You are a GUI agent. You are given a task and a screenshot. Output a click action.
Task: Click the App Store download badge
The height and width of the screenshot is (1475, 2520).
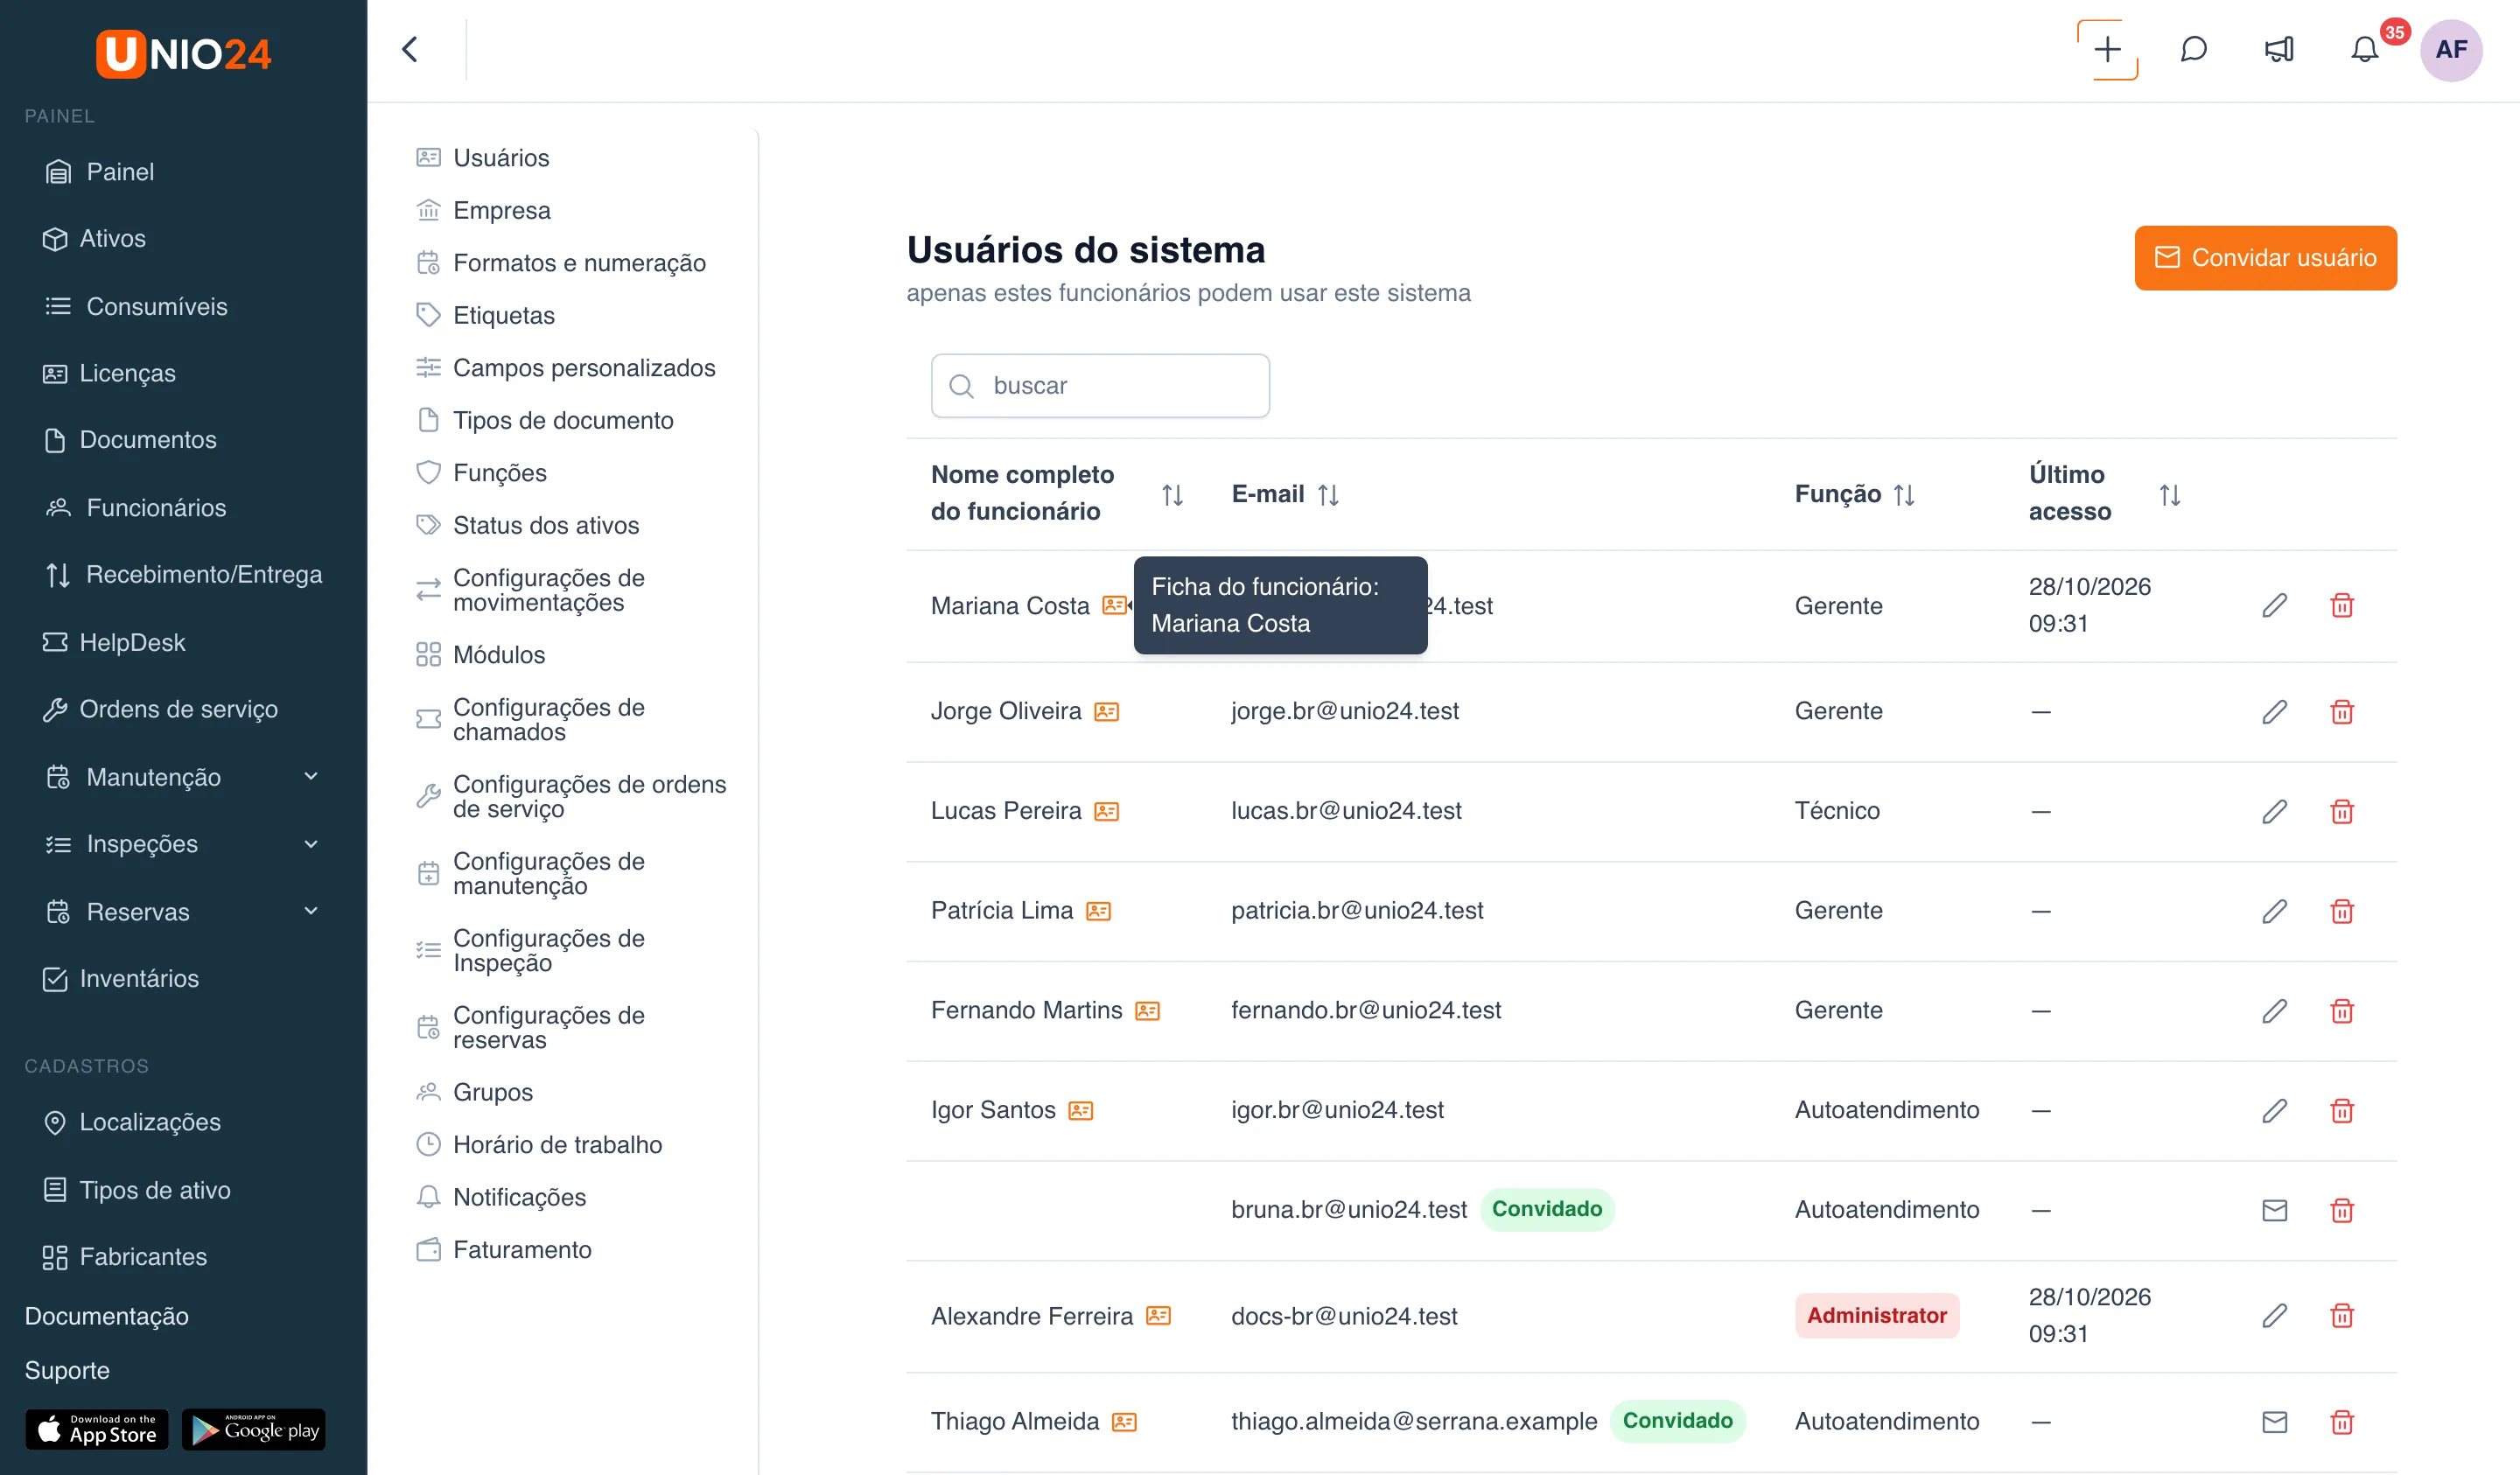point(97,1429)
